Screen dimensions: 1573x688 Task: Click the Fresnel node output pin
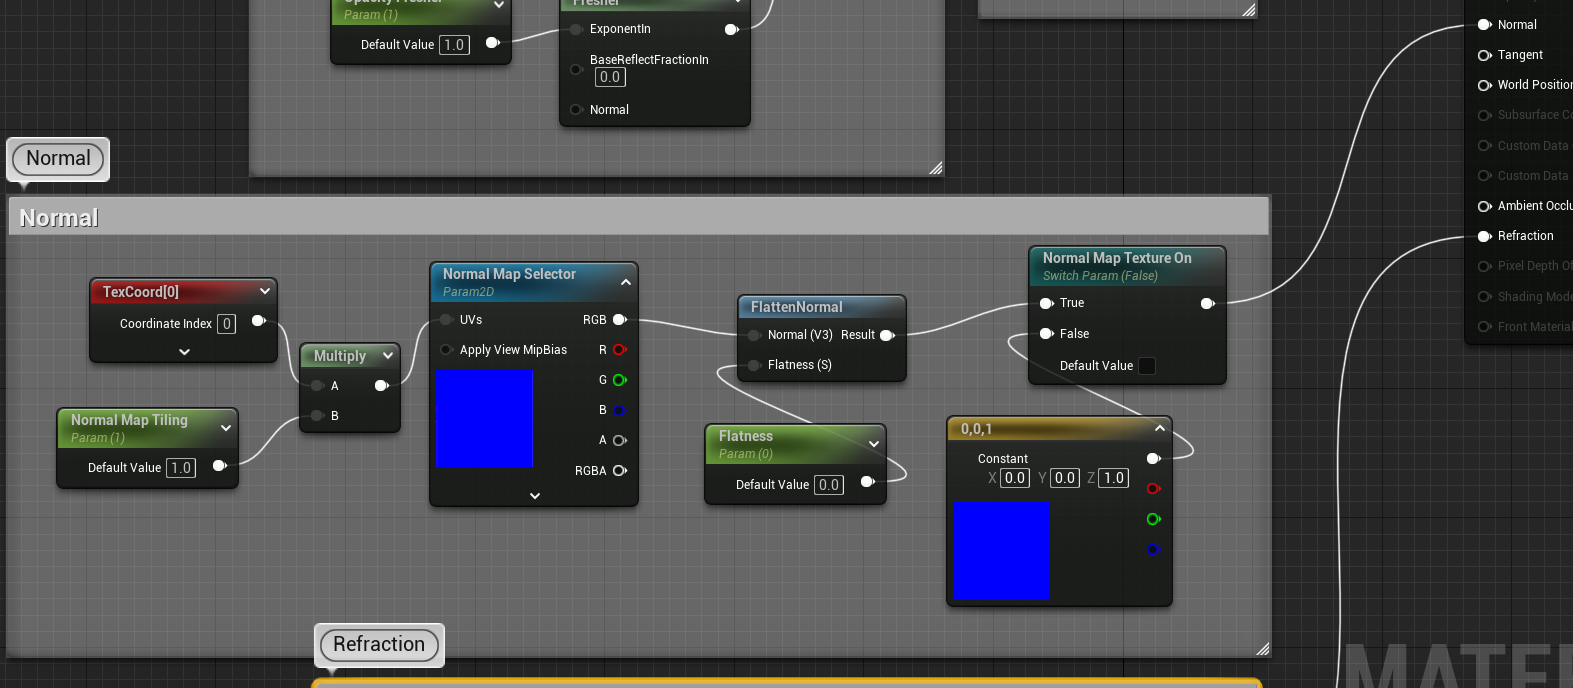[731, 30]
